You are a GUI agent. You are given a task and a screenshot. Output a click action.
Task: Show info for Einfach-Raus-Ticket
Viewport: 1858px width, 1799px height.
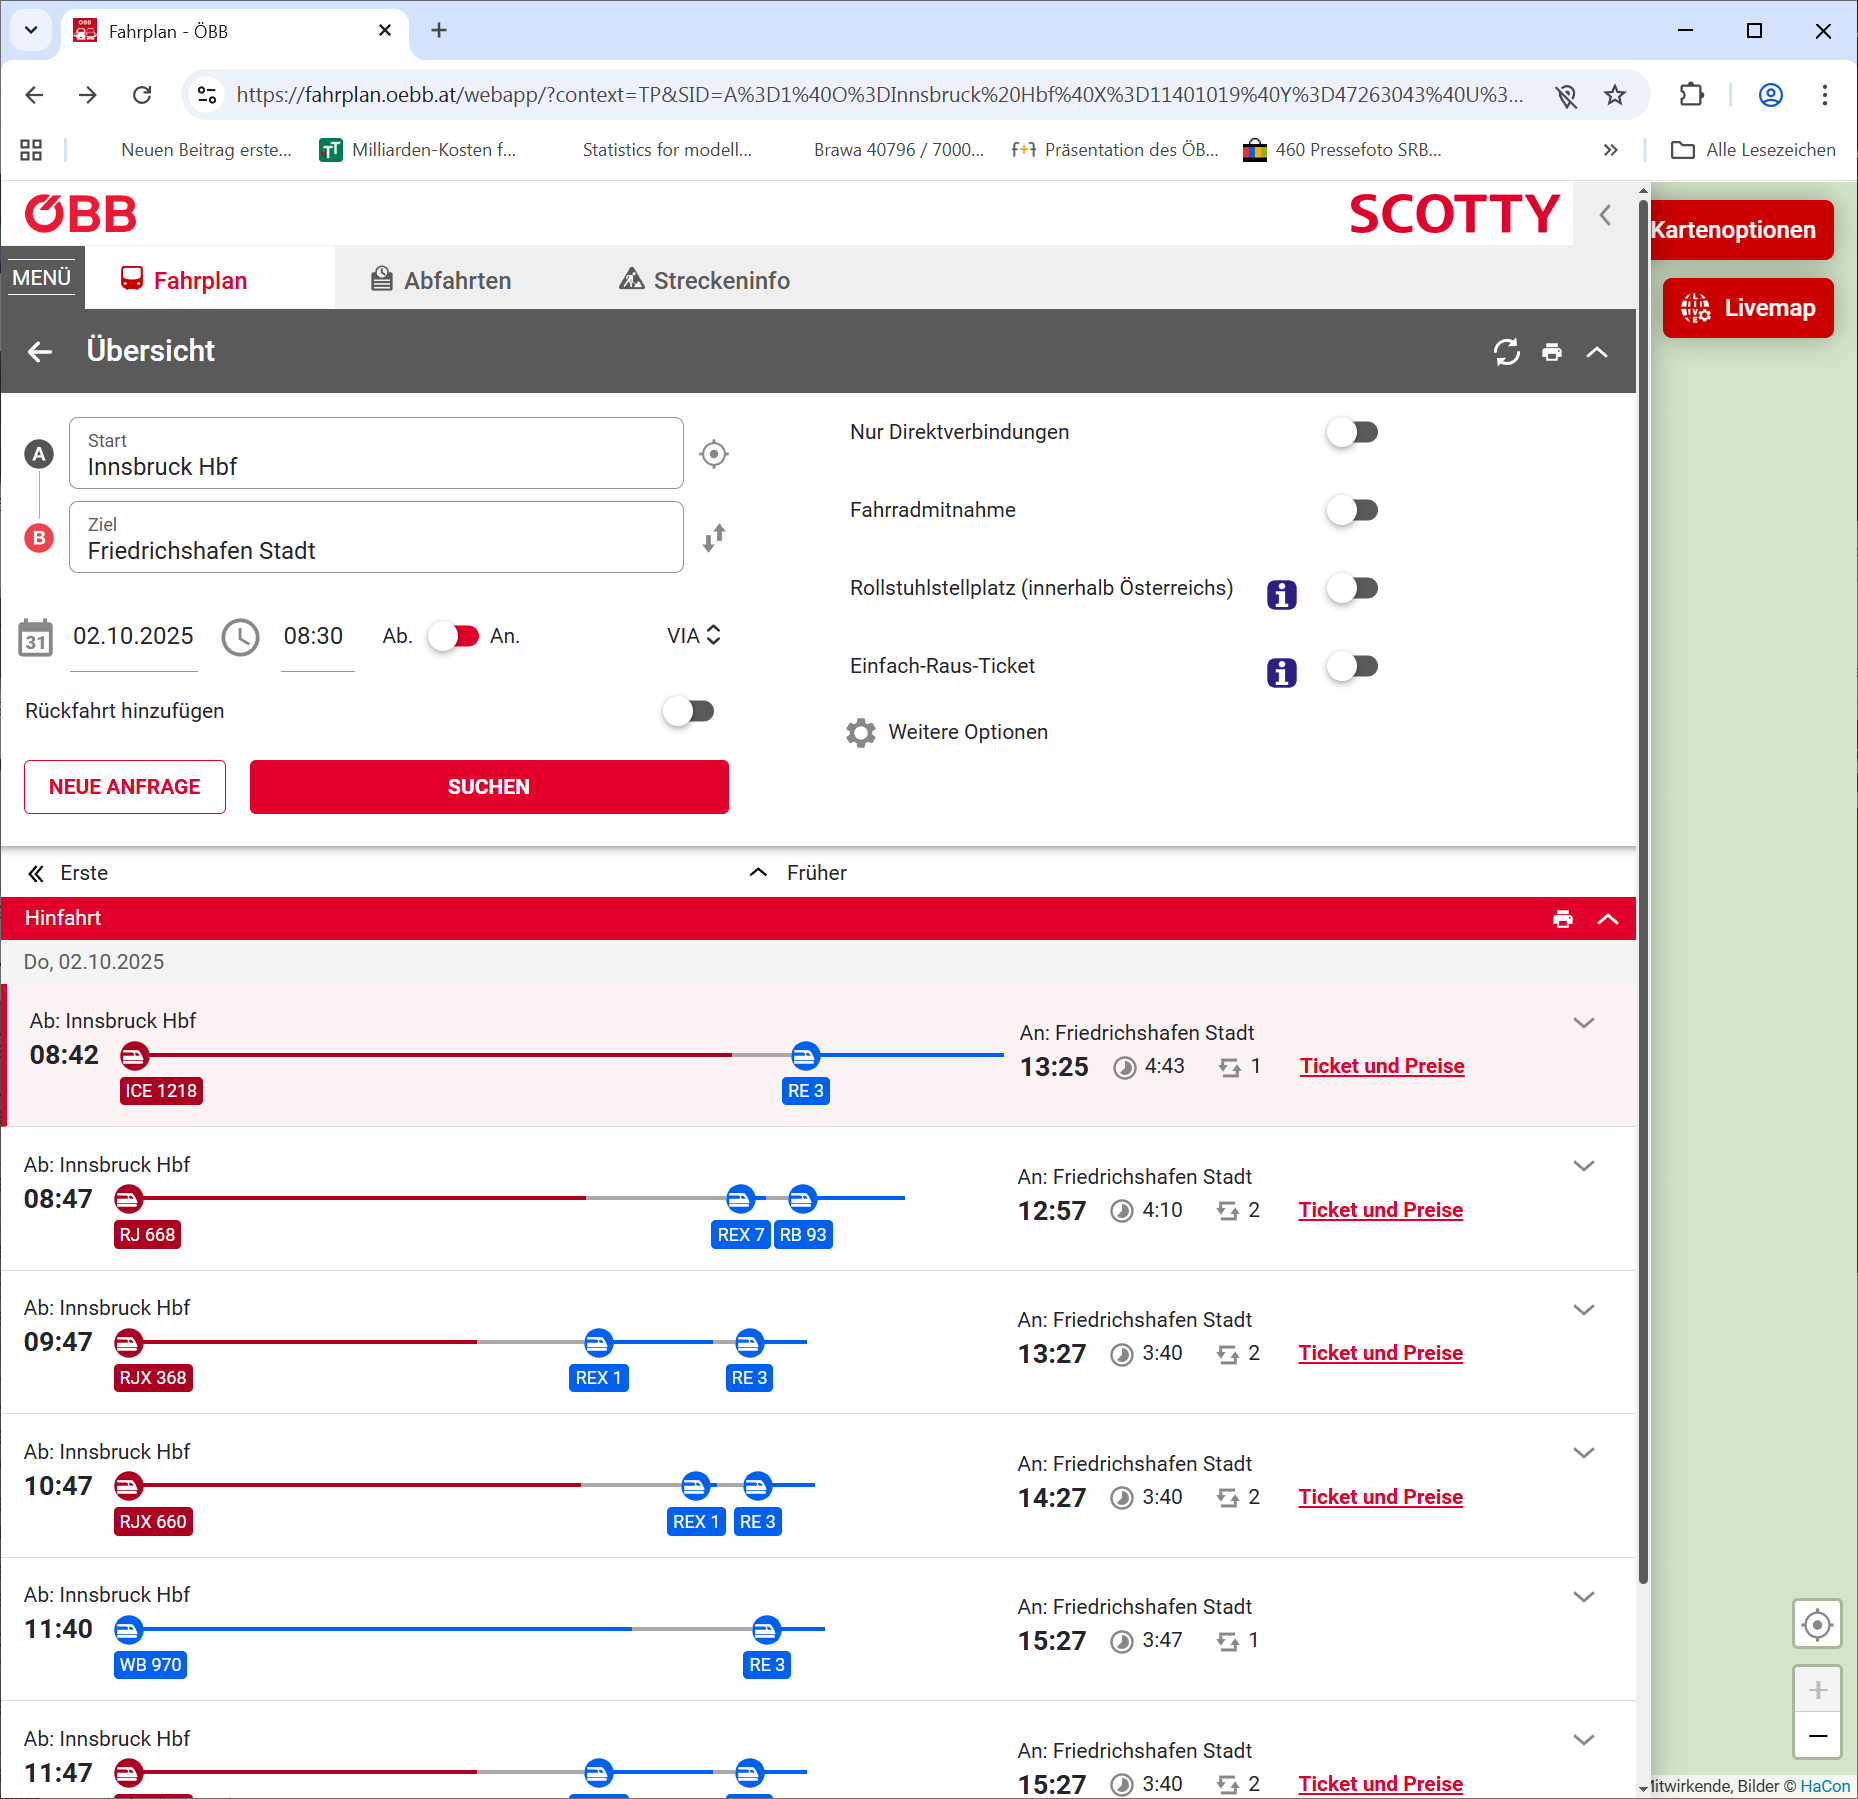[1281, 673]
